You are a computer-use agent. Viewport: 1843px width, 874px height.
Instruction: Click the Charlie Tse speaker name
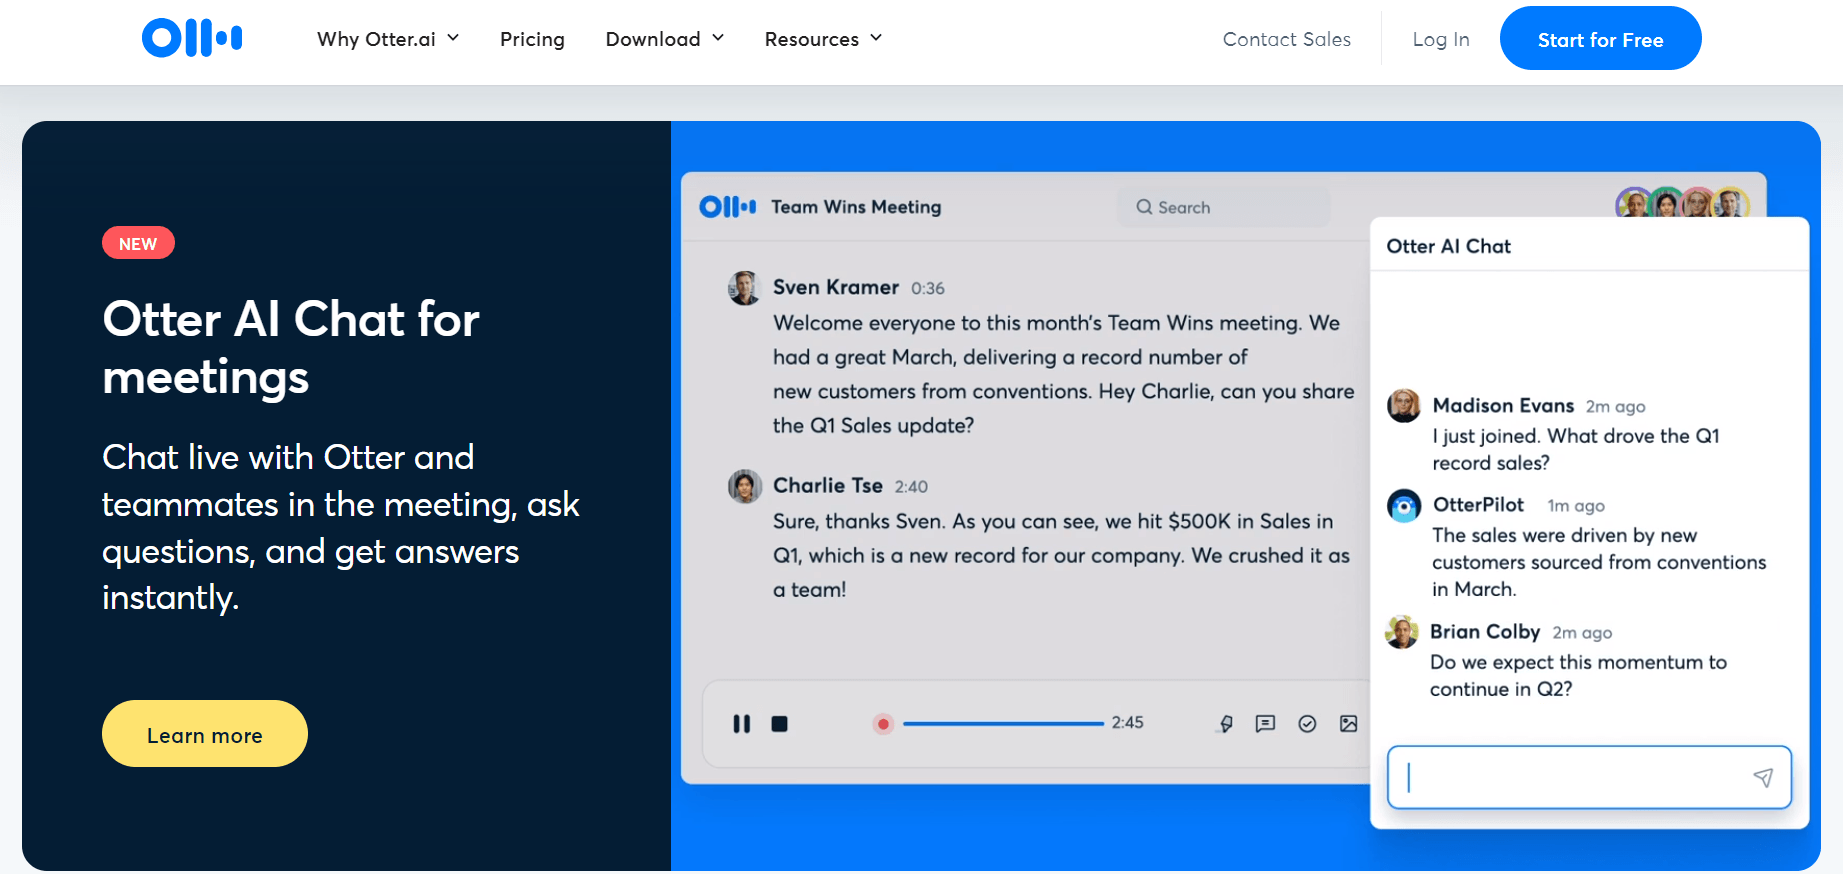click(828, 485)
